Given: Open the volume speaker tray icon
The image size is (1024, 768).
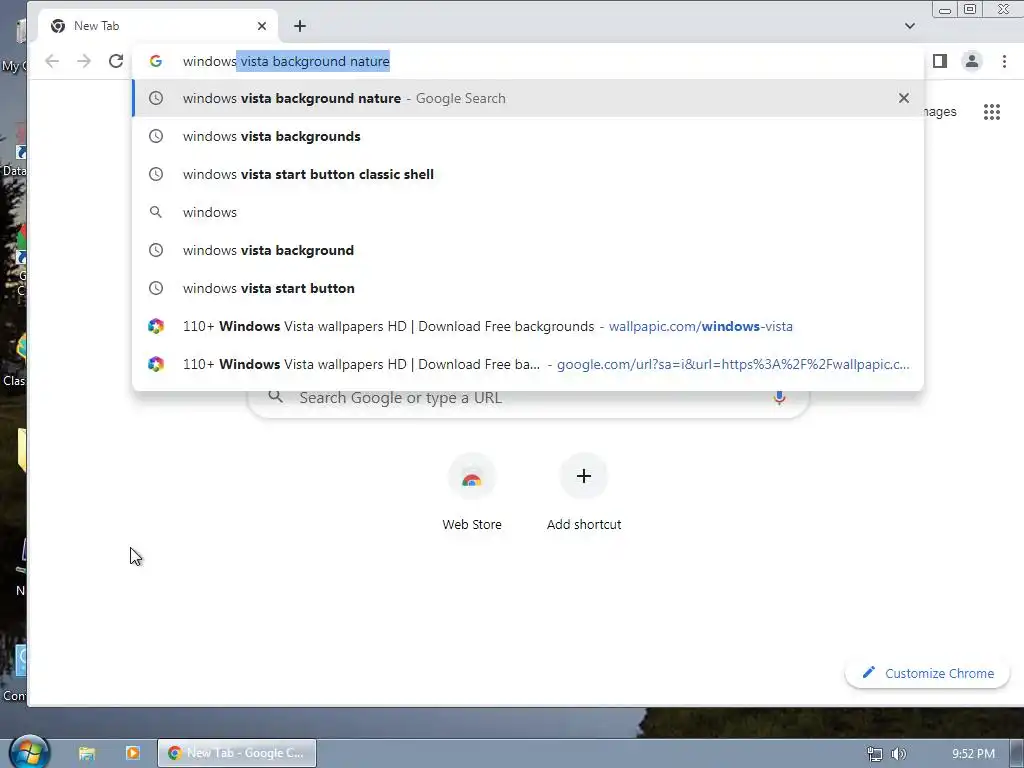Looking at the screenshot, I should click(899, 754).
